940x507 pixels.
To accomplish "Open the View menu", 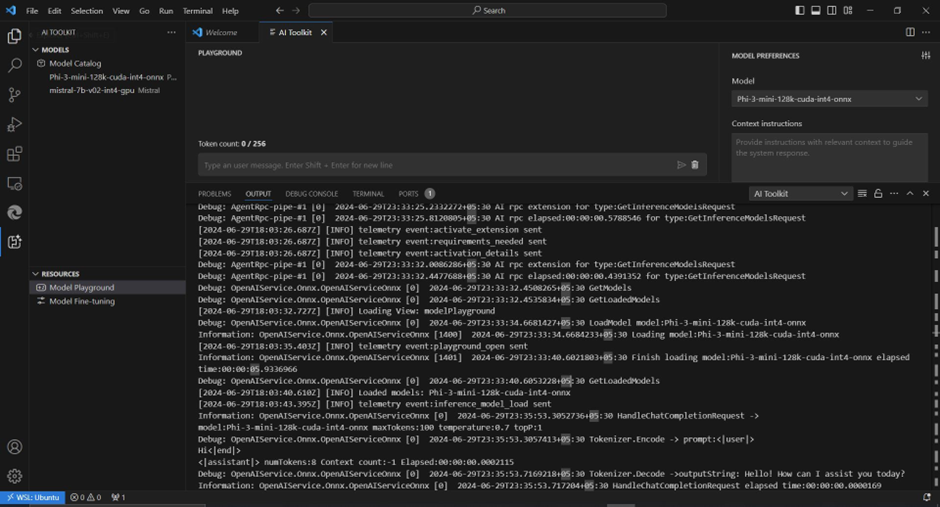I will (120, 11).
